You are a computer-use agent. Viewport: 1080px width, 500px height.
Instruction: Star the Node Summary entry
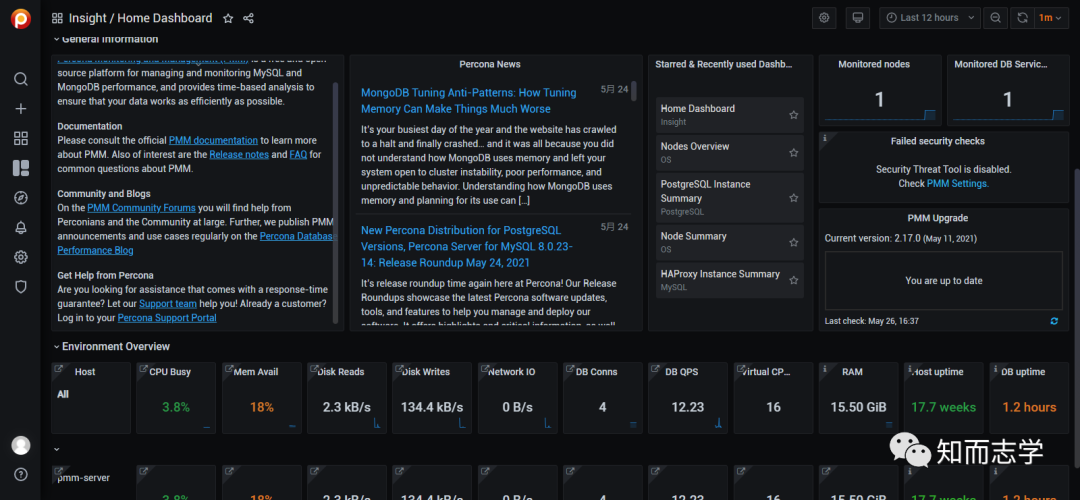tap(793, 242)
